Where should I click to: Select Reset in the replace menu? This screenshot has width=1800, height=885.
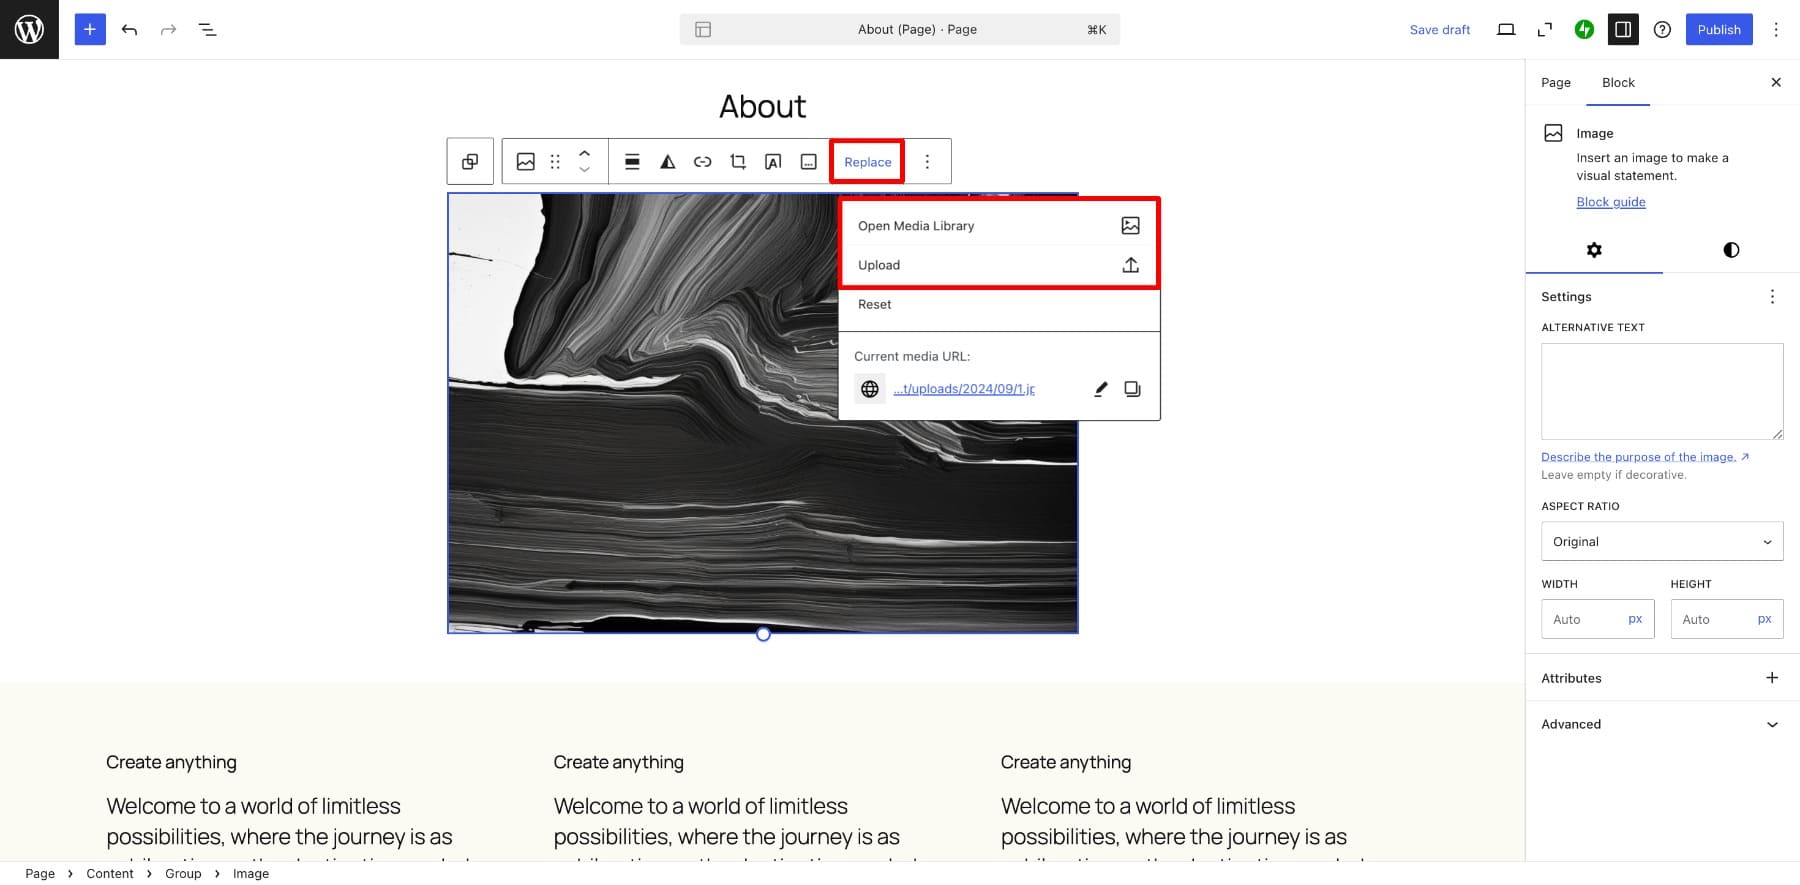click(x=999, y=304)
